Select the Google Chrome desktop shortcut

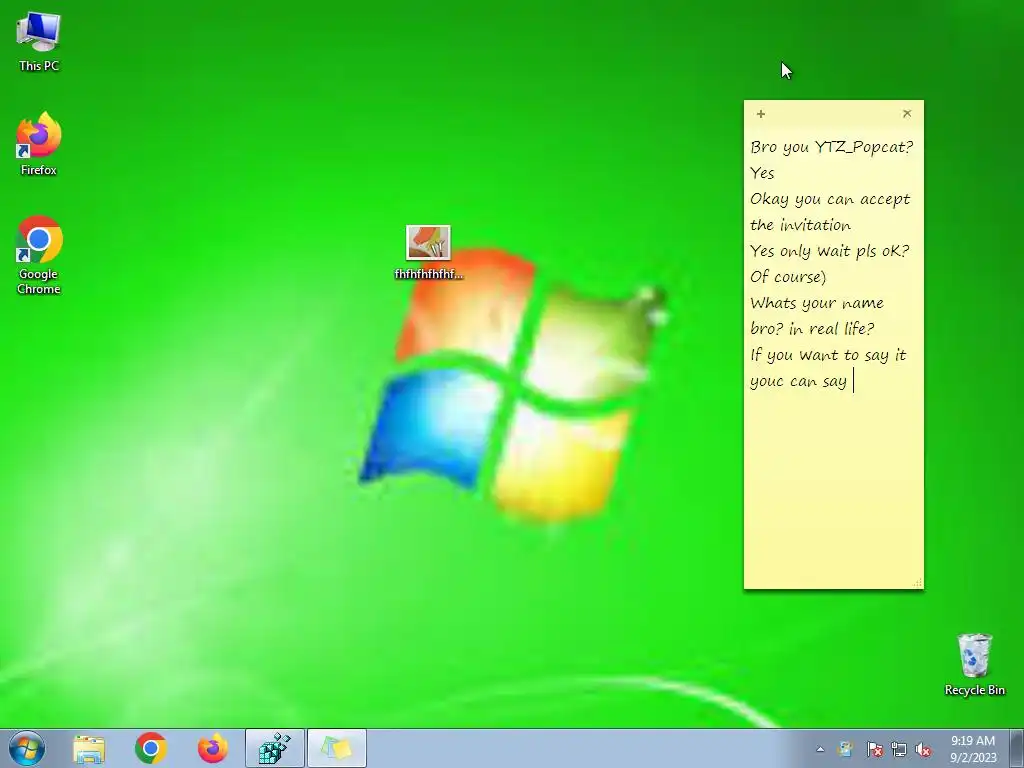tap(39, 255)
